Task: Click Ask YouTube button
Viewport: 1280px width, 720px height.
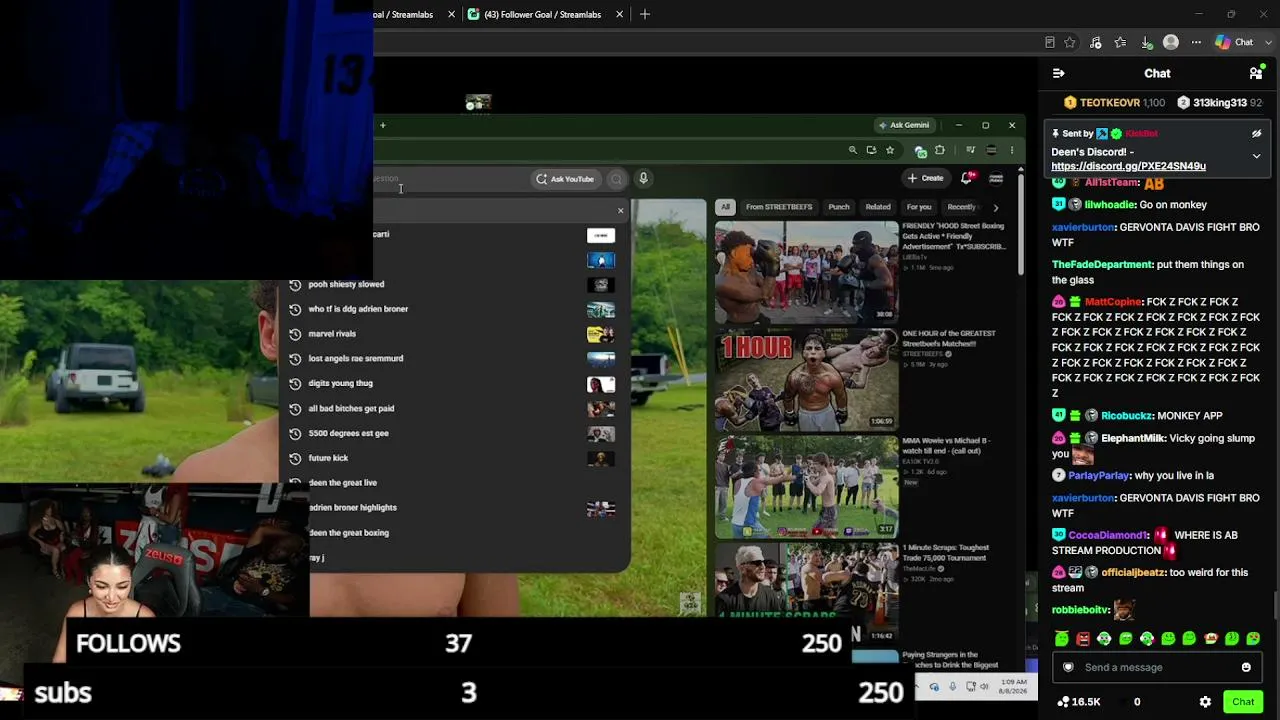Action: pyautogui.click(x=565, y=179)
